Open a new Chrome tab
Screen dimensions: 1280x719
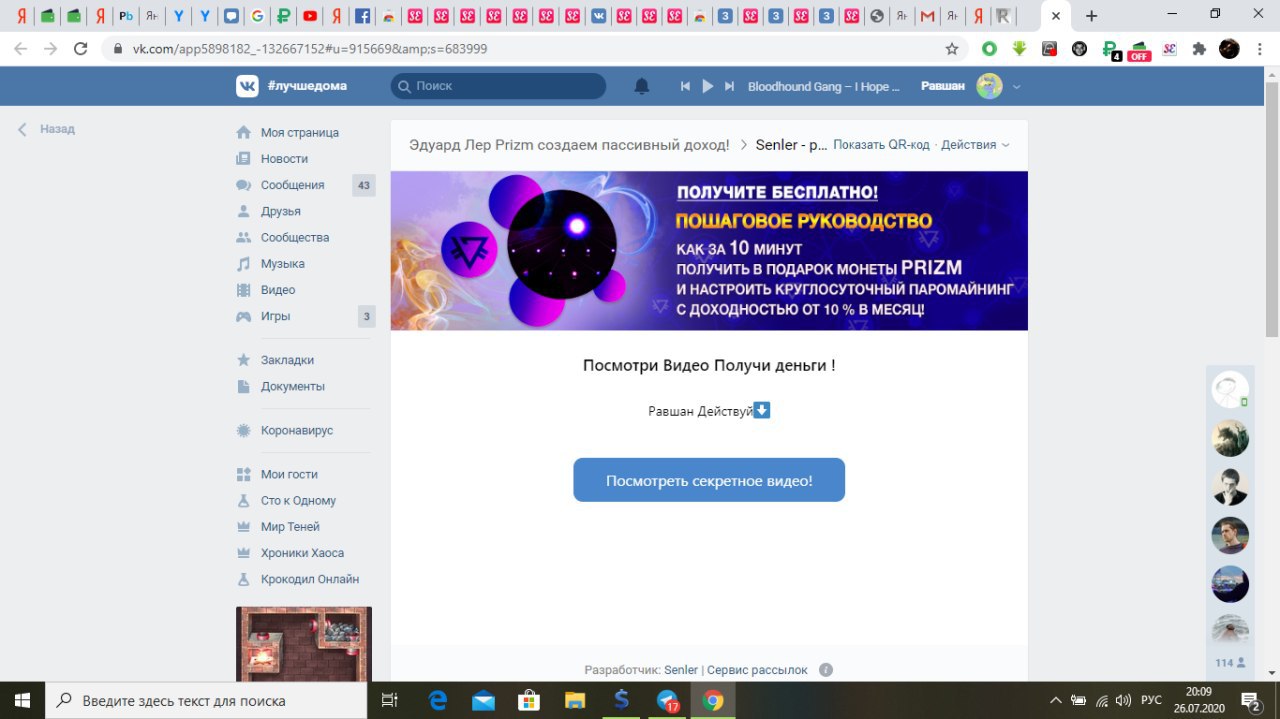(1091, 16)
